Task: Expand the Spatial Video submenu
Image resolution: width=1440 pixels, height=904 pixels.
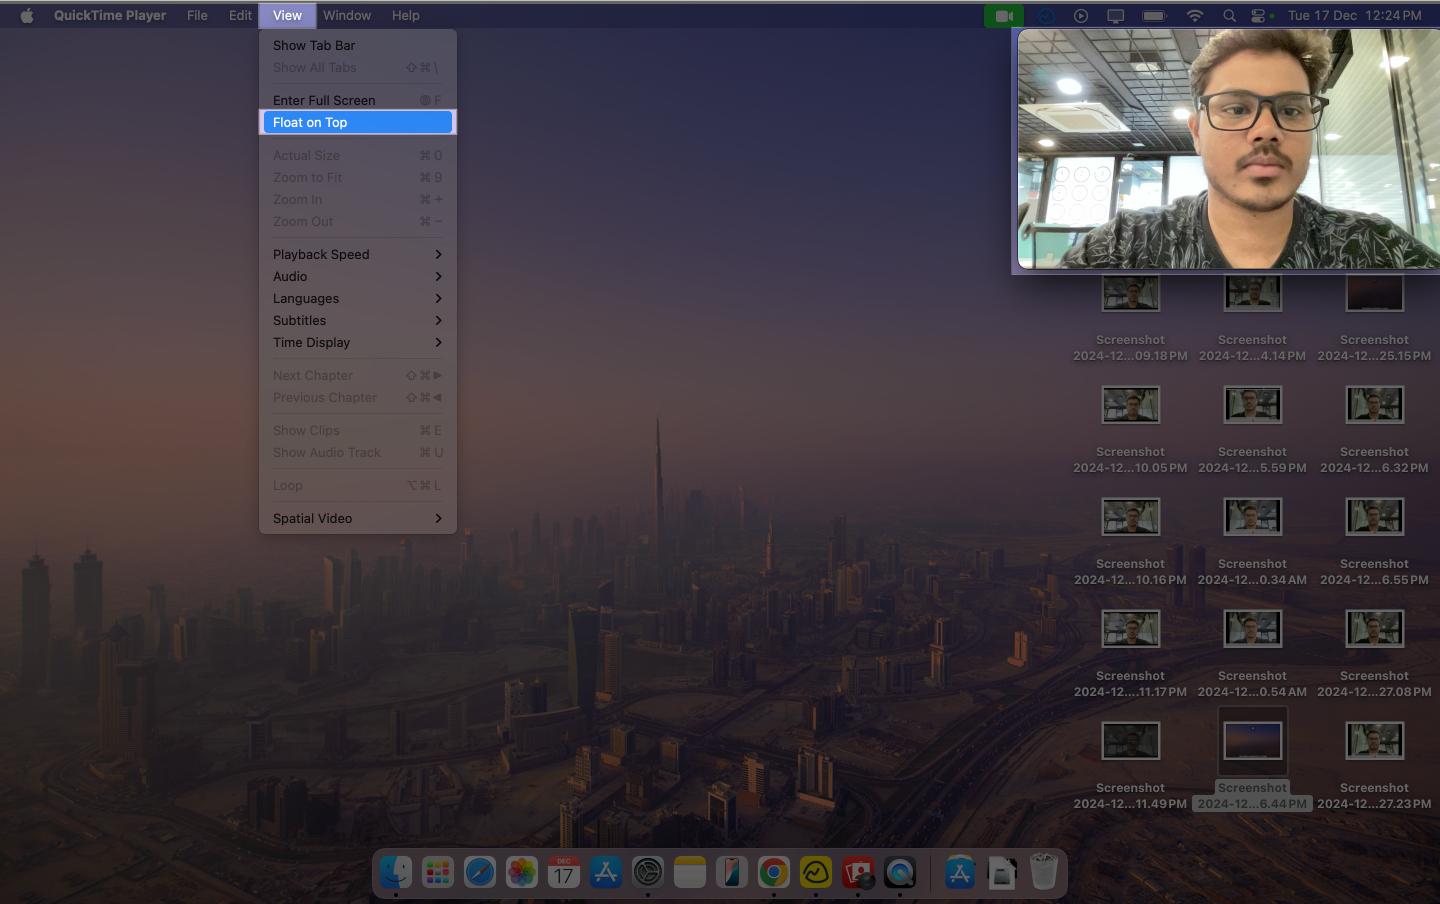Action: [358, 519]
